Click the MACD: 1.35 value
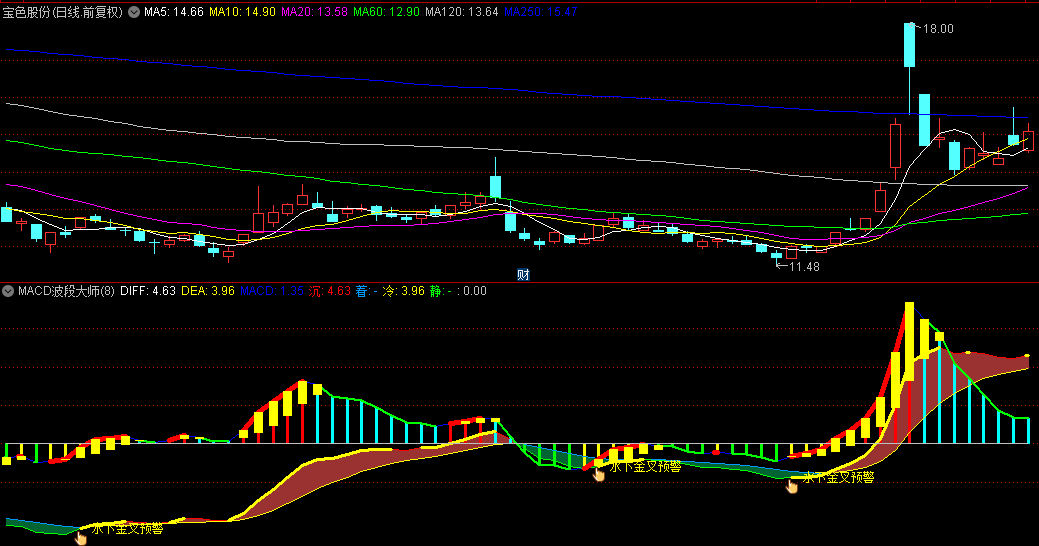This screenshot has height=546, width=1039. [x=272, y=291]
